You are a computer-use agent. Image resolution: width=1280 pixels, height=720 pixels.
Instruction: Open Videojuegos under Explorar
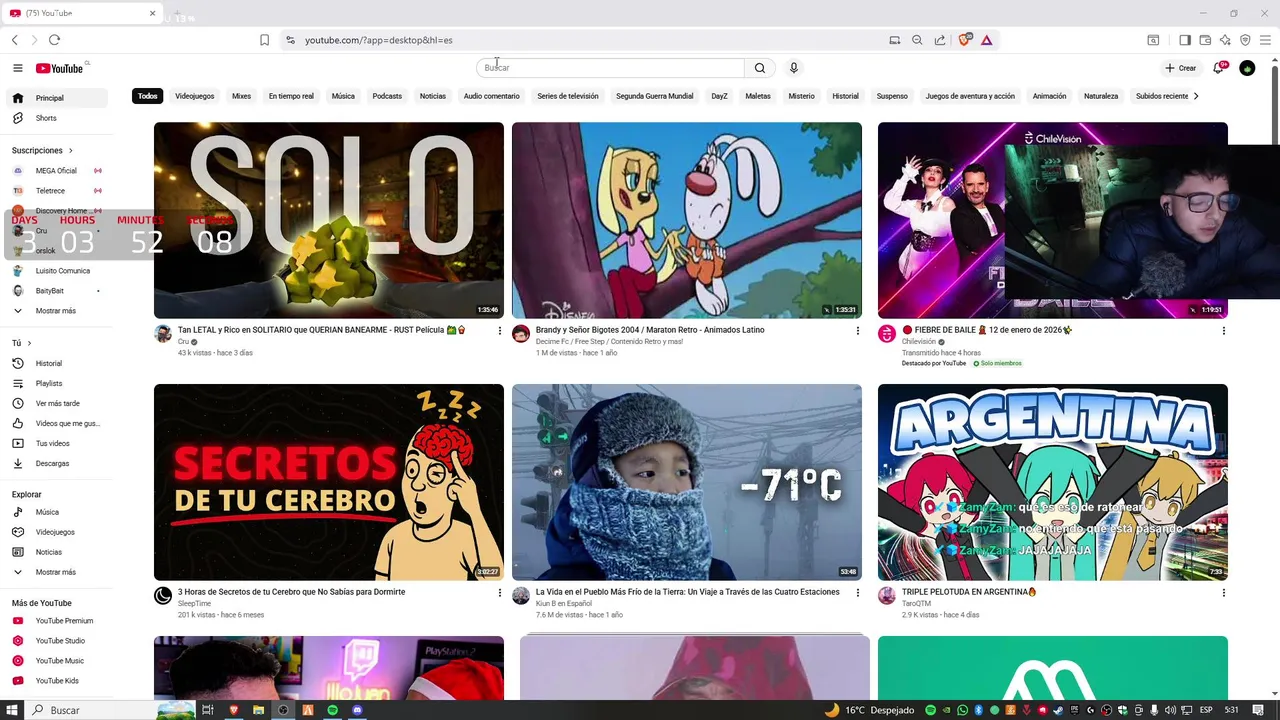(x=59, y=532)
